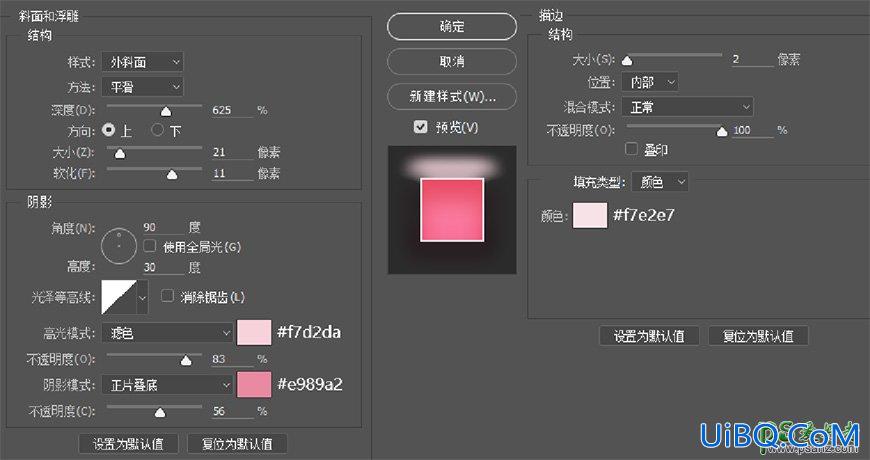Click the 软化 slider handle
870x460 pixels.
tap(172, 175)
